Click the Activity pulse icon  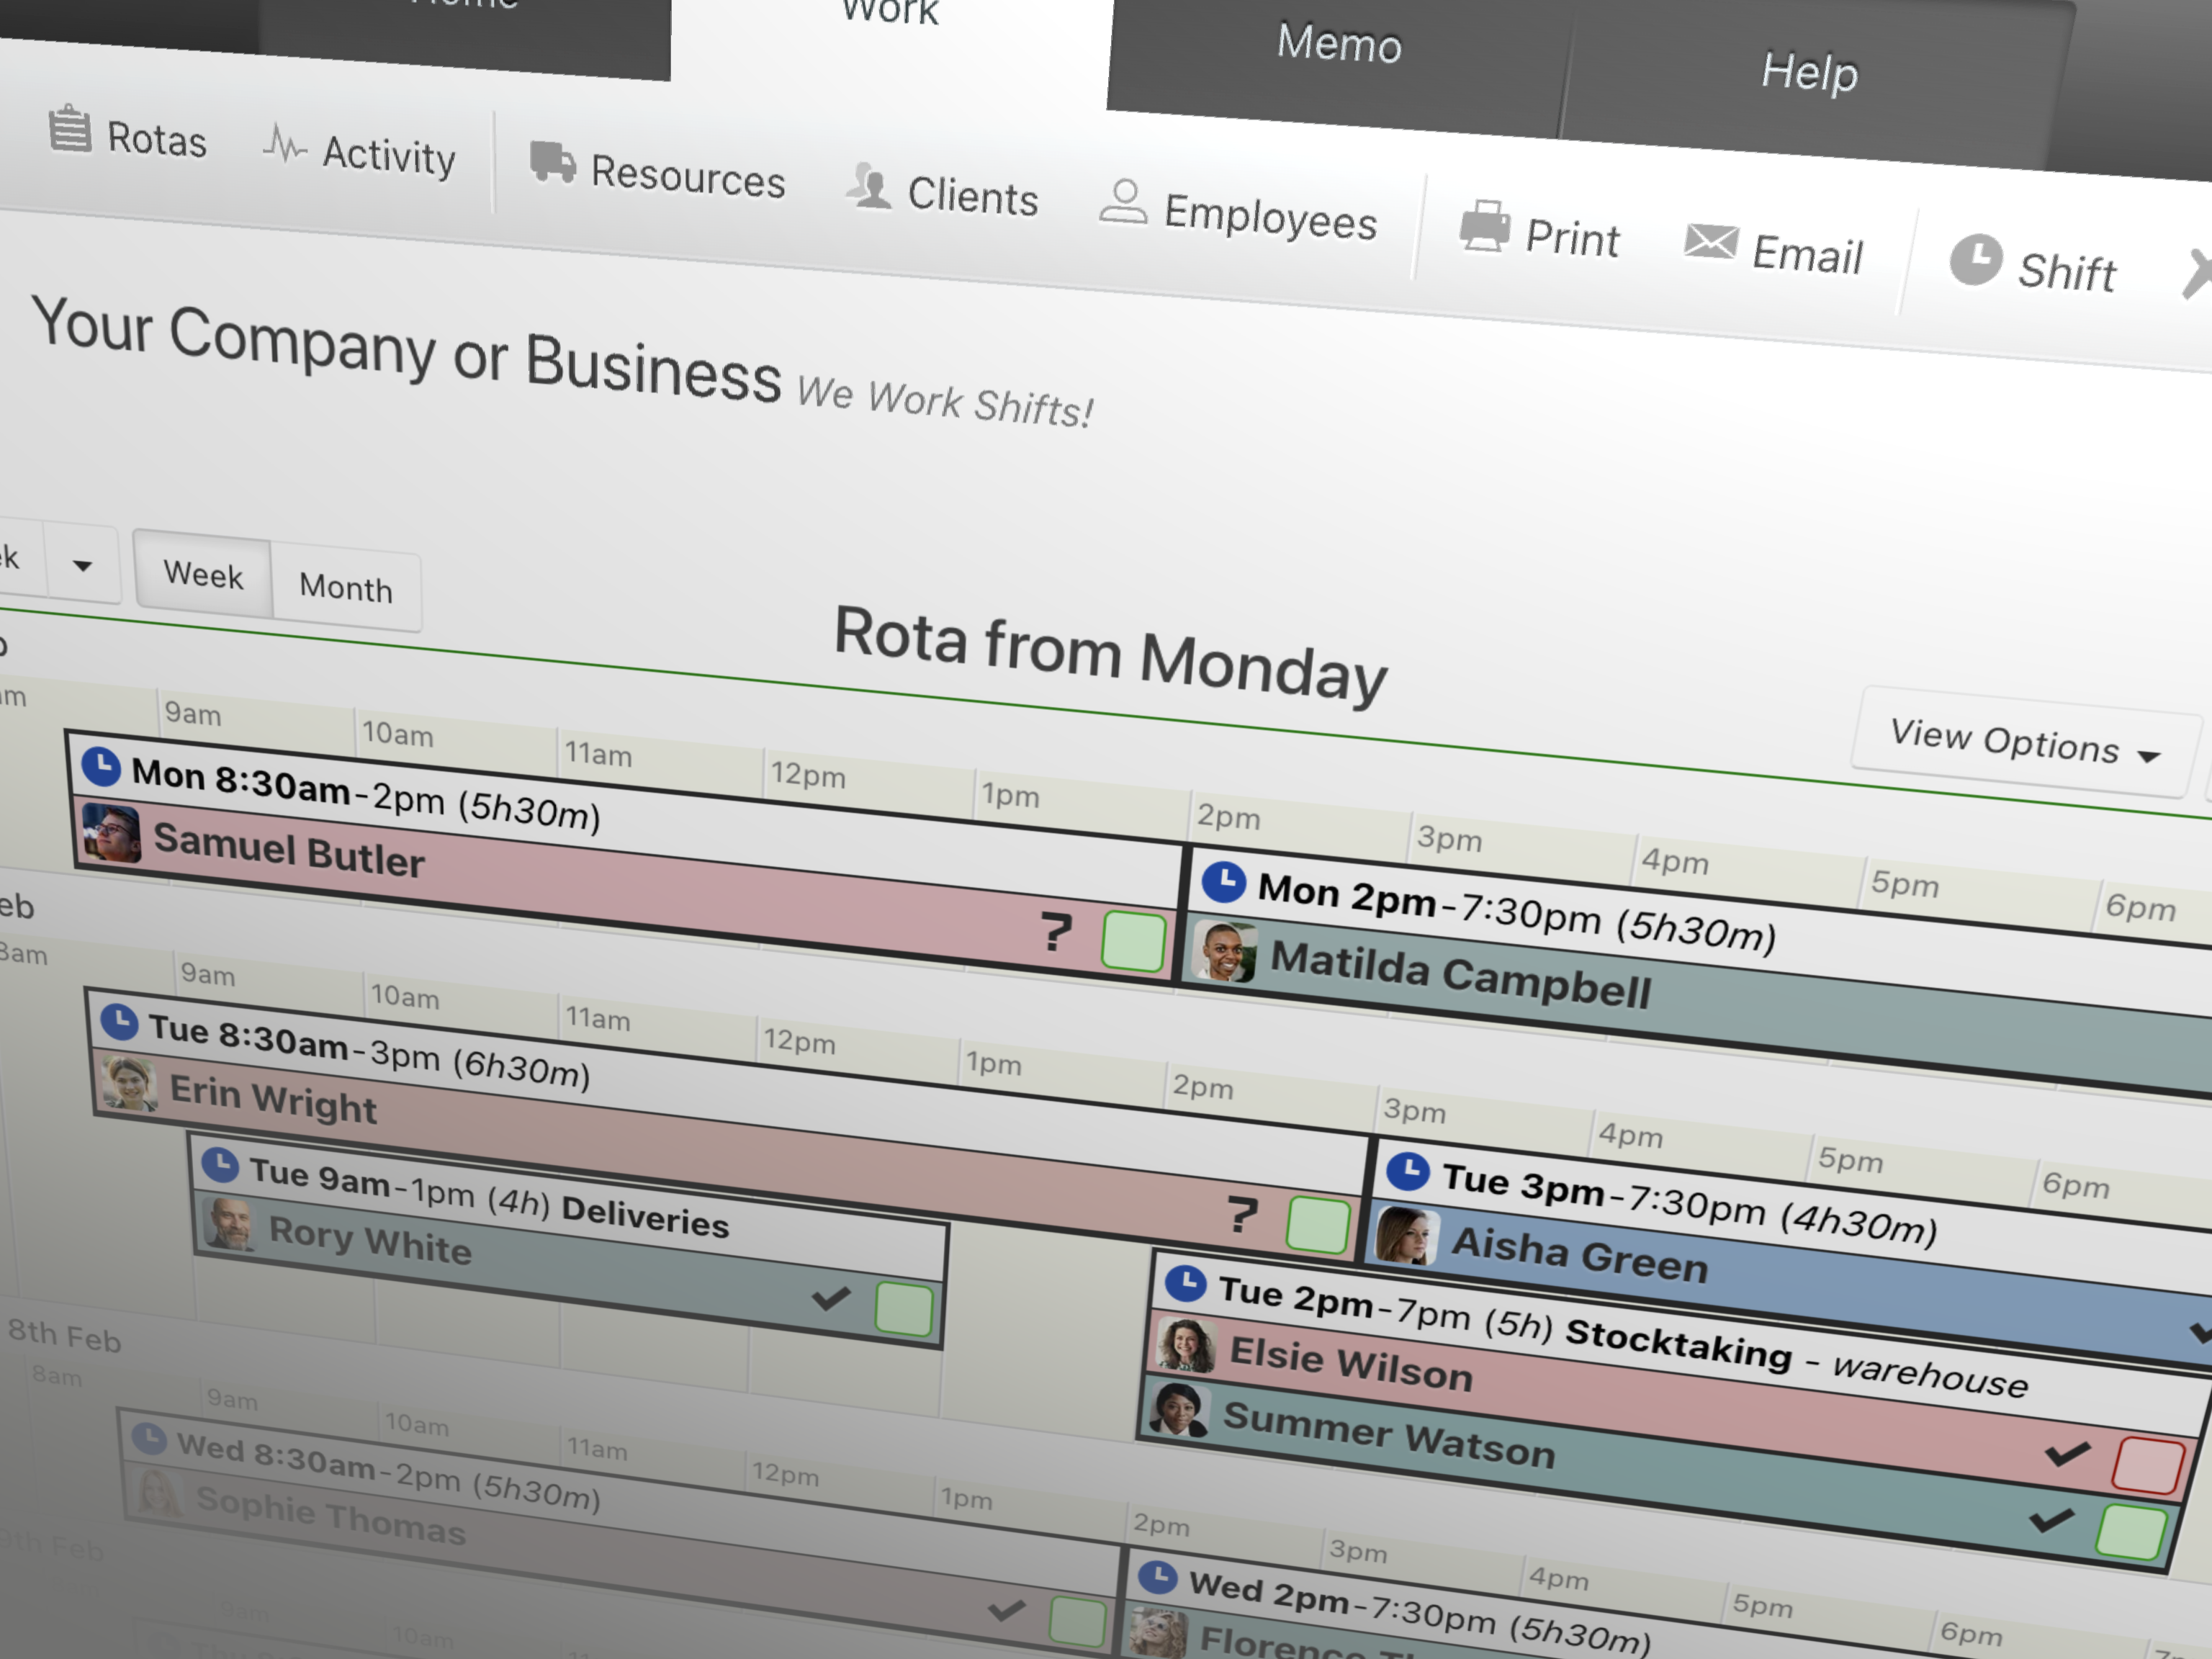point(284,145)
